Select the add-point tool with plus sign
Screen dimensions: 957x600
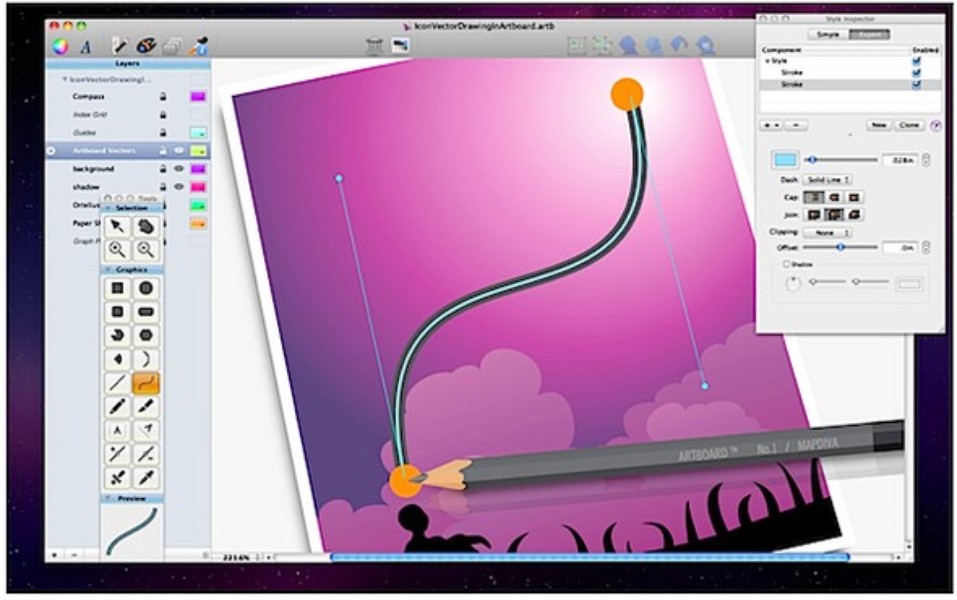[117, 454]
